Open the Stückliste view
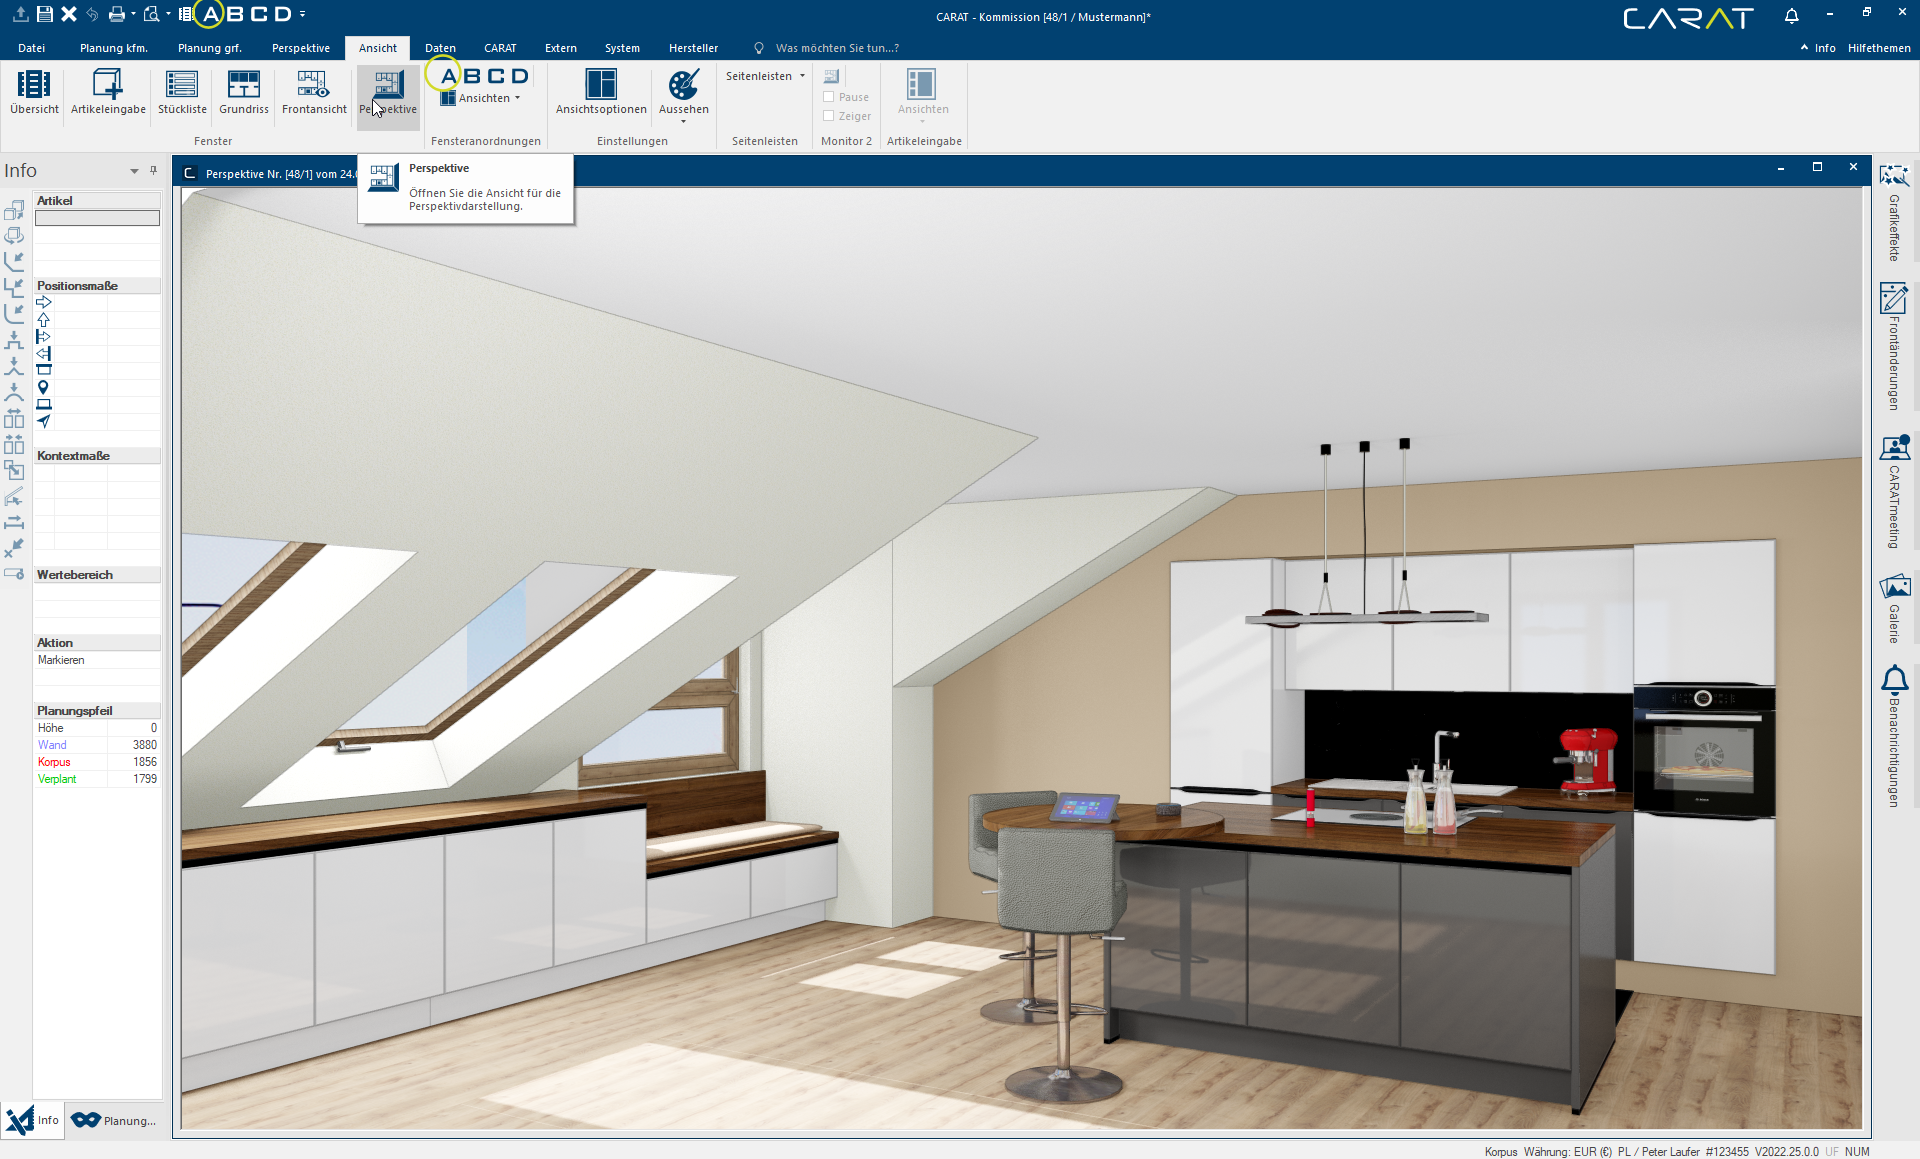1920x1159 pixels. (x=182, y=92)
